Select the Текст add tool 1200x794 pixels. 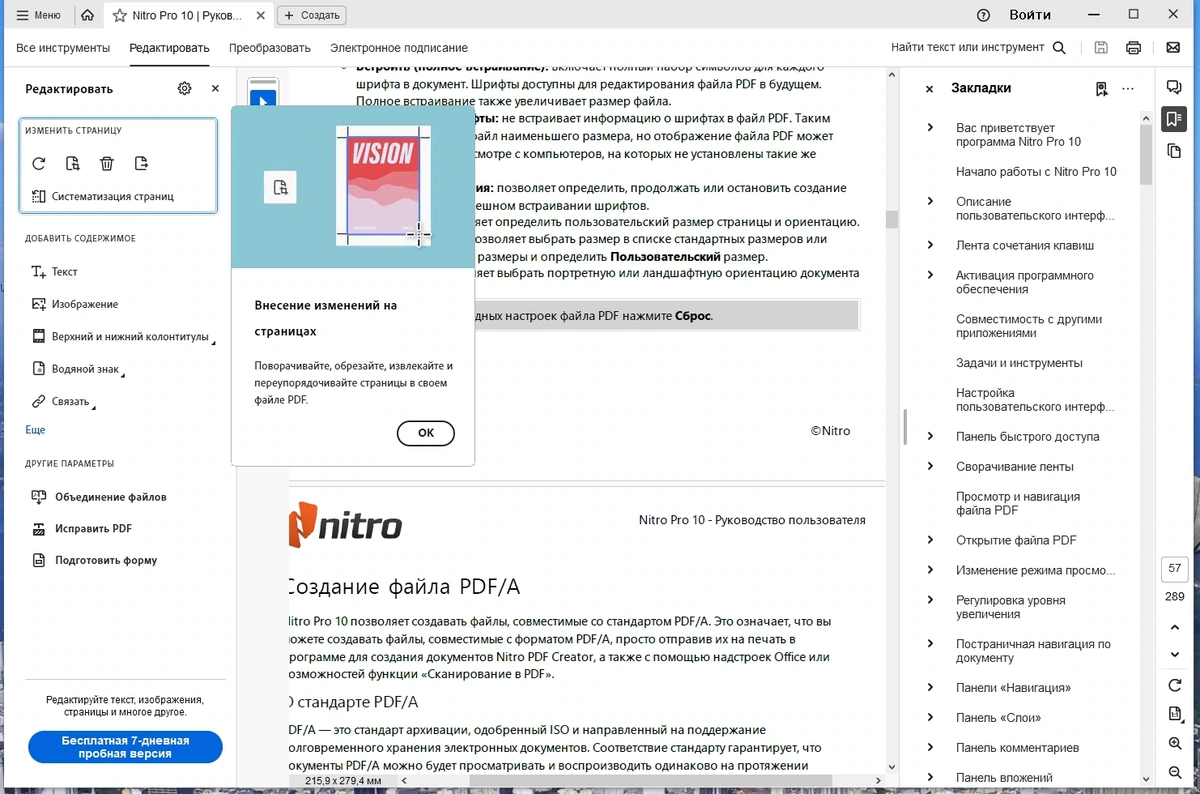[55, 271]
